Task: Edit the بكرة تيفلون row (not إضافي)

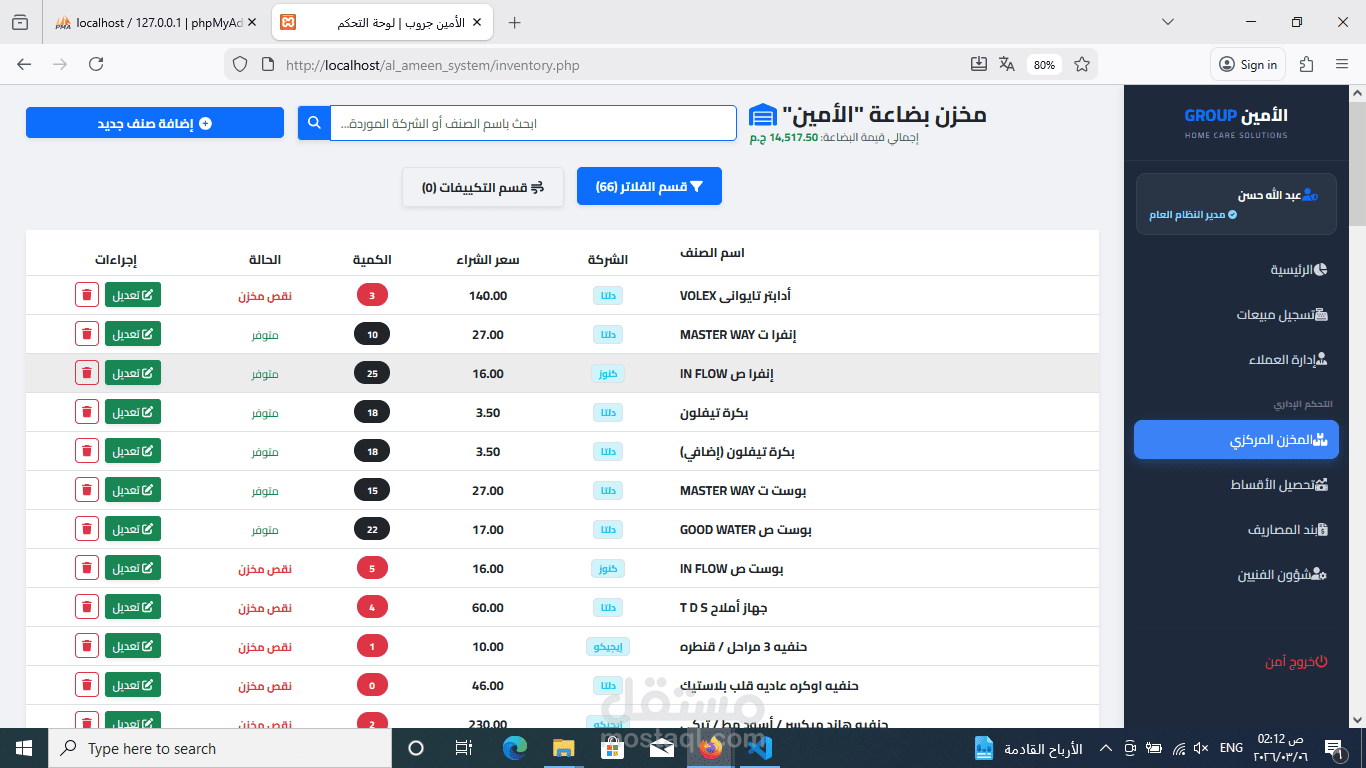Action: [x=133, y=412]
